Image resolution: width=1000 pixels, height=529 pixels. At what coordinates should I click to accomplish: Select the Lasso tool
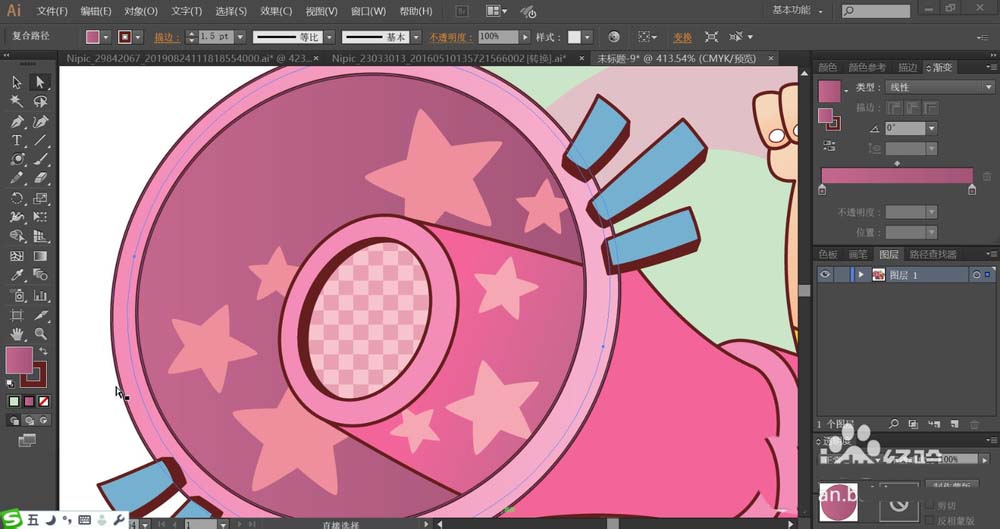(x=40, y=102)
